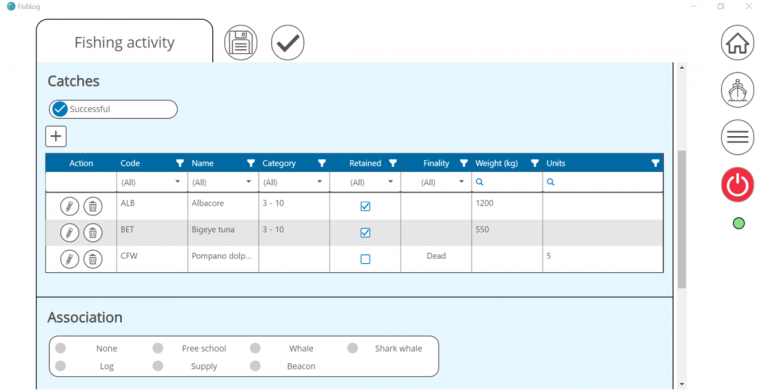The height and width of the screenshot is (390, 768).
Task: Click the Weight search magnifier icon
Action: (x=480, y=182)
